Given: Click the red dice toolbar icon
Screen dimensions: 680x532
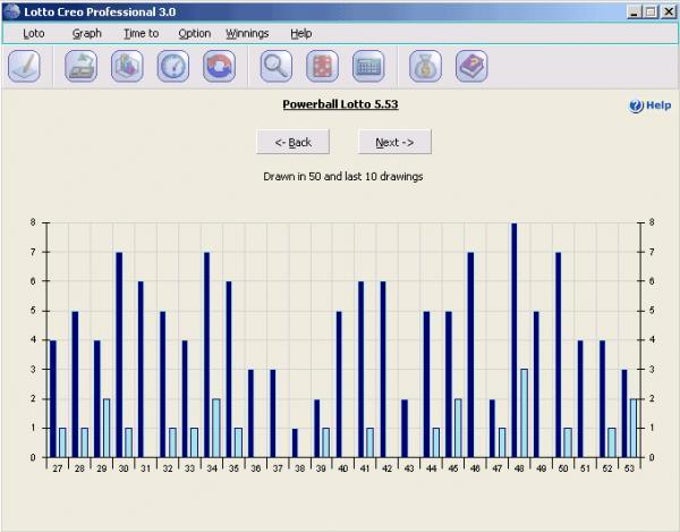Looking at the screenshot, I should tap(322, 66).
